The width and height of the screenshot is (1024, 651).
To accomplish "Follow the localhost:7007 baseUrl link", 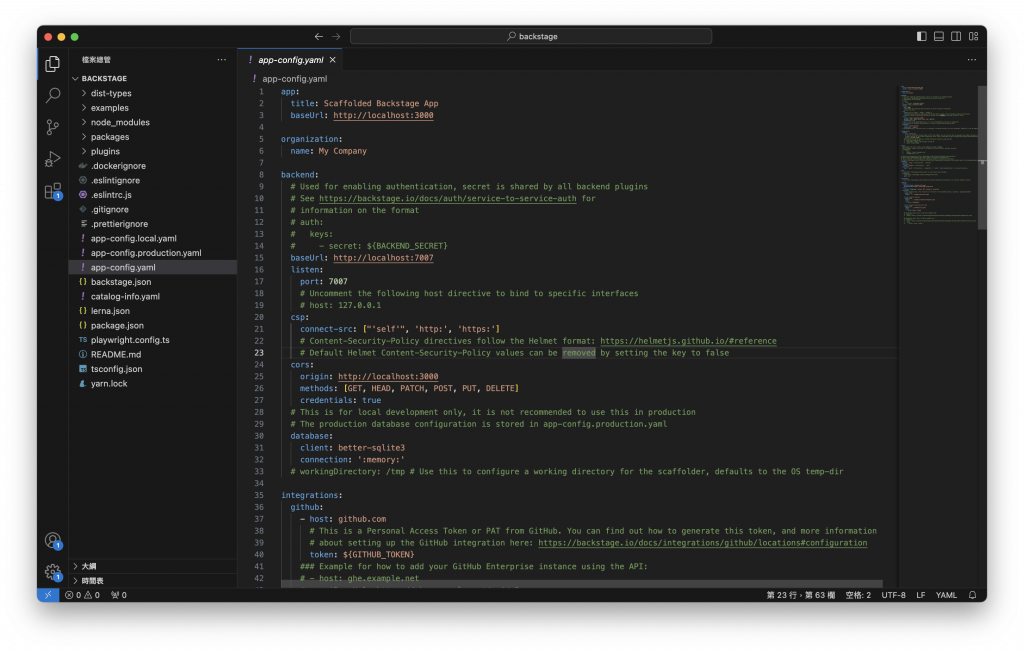I will pyautogui.click(x=383, y=258).
